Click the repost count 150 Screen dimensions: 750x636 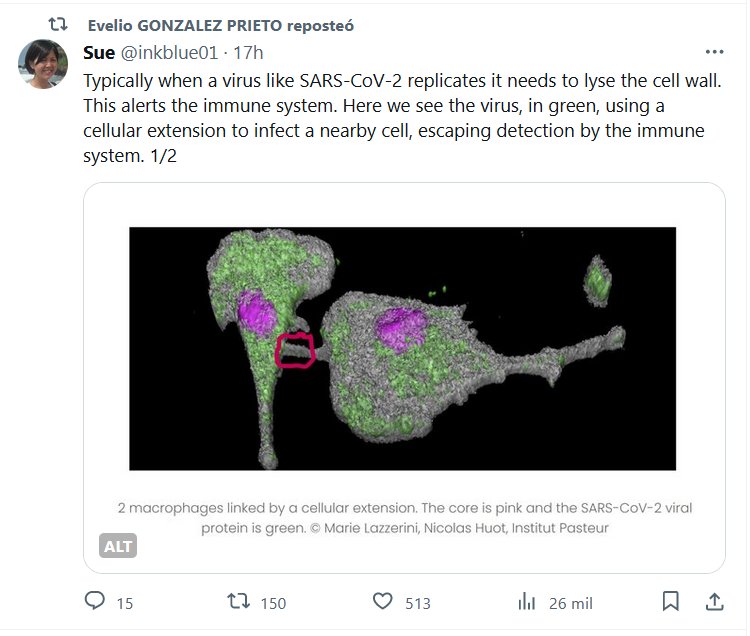(272, 603)
